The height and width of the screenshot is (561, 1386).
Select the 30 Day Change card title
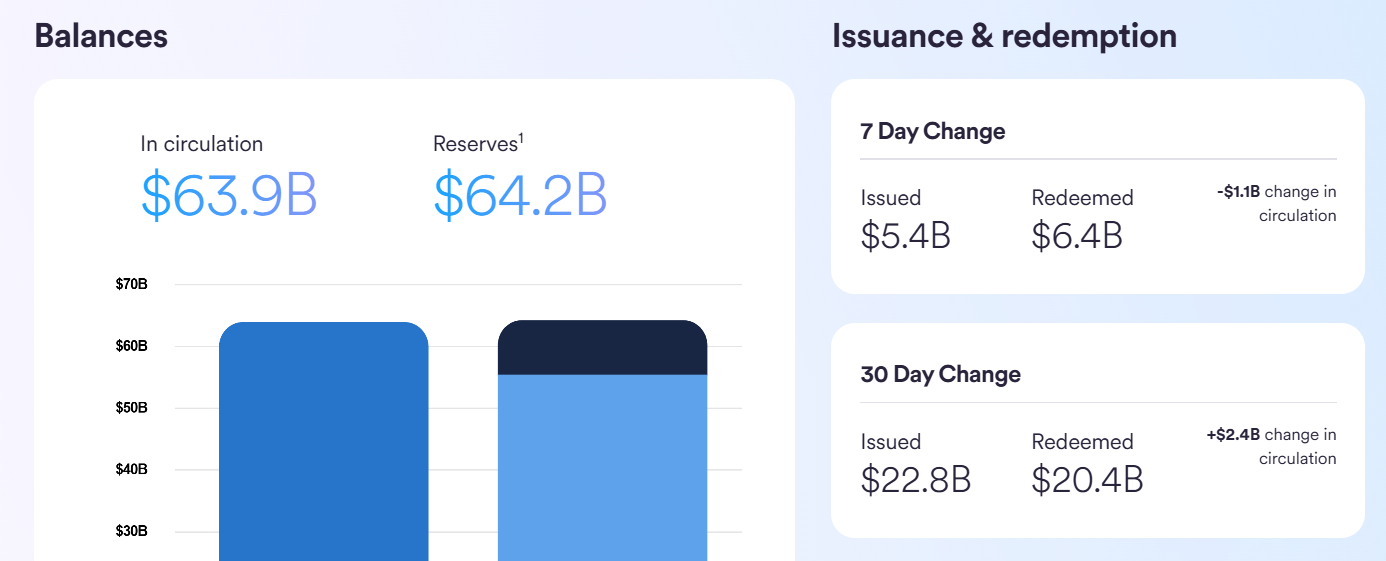940,374
